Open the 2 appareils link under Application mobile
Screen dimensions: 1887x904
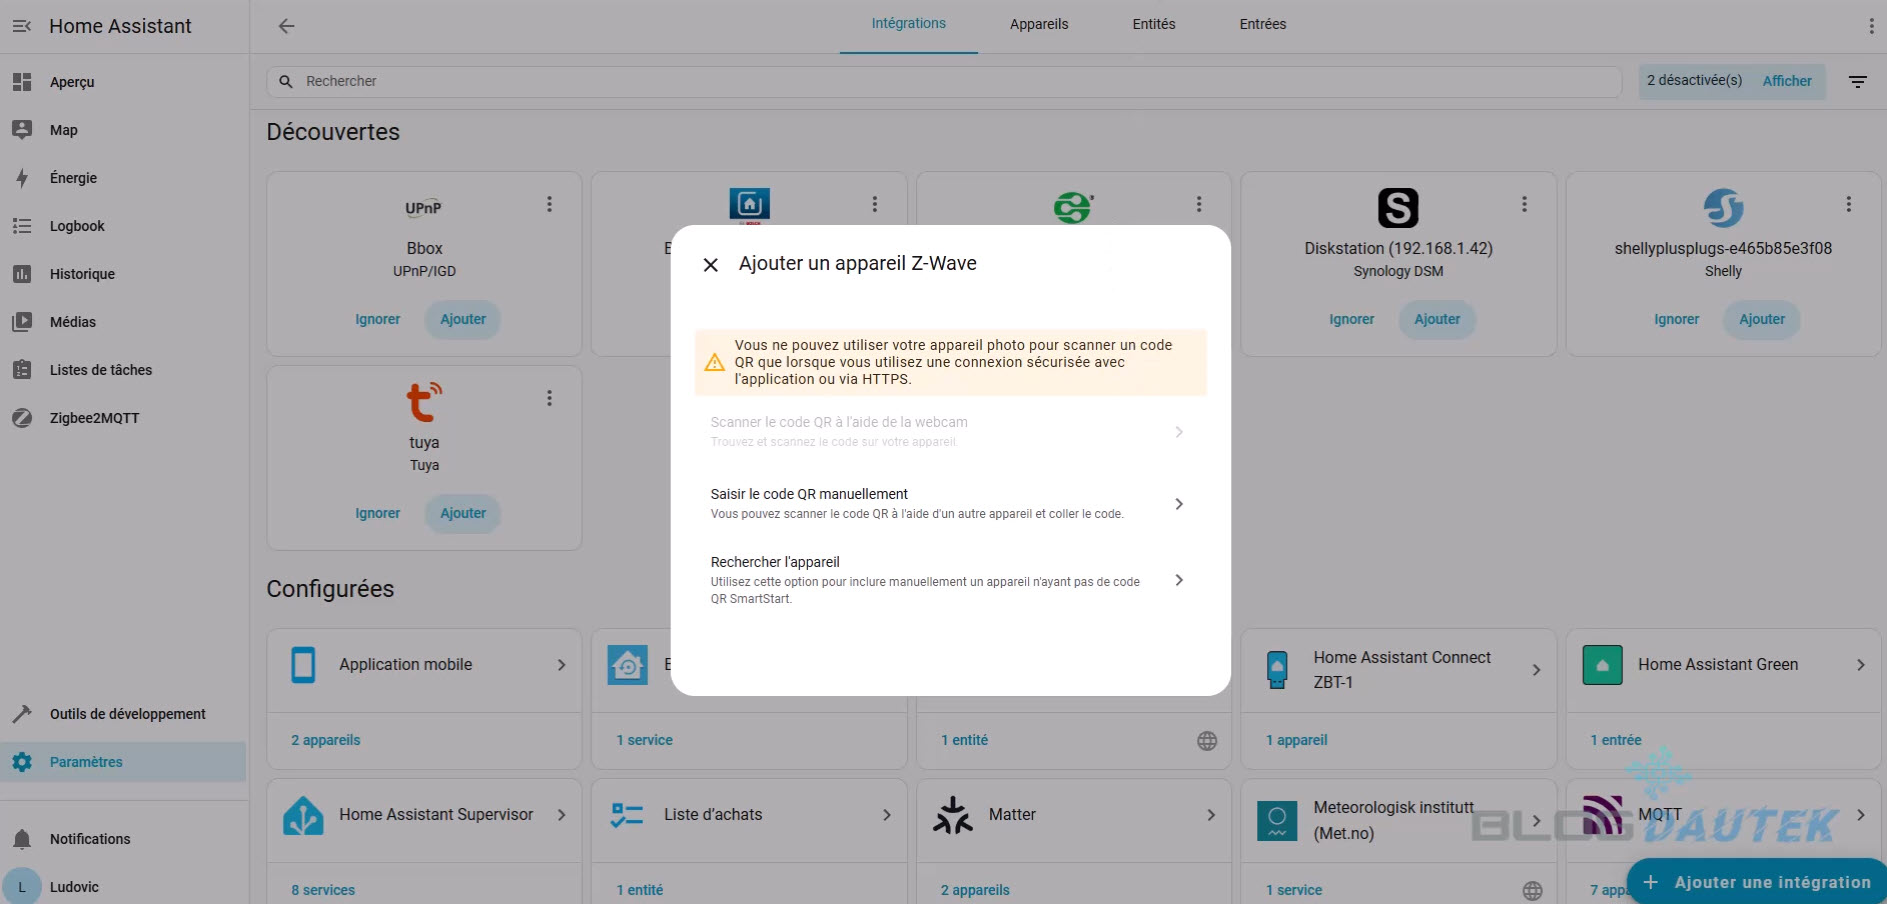[326, 740]
